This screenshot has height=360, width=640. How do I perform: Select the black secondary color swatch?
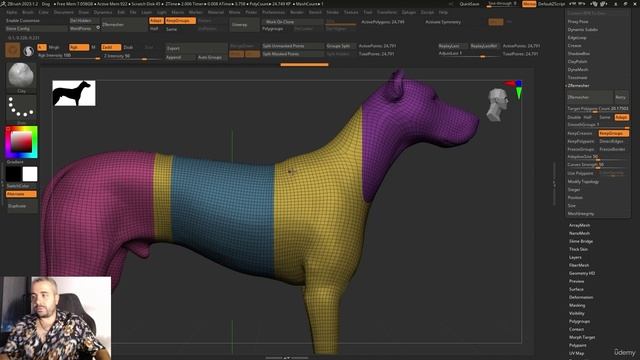point(13,174)
